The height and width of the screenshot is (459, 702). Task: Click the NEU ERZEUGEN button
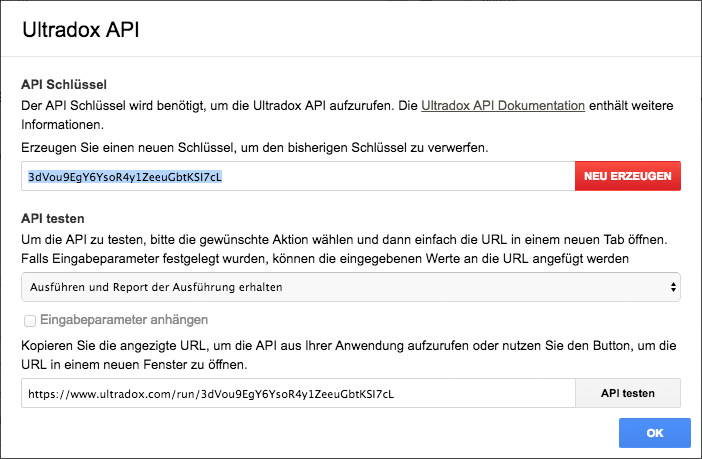click(628, 176)
